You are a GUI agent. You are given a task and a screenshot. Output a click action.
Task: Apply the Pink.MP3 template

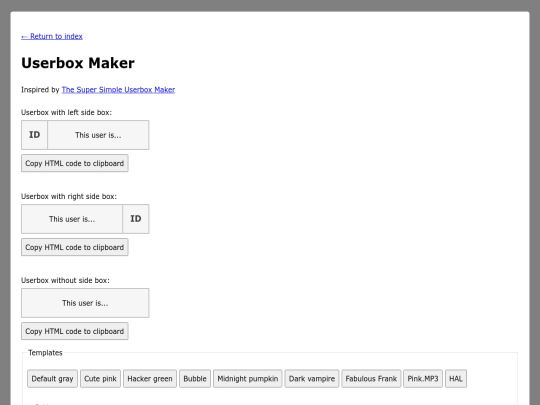423,379
